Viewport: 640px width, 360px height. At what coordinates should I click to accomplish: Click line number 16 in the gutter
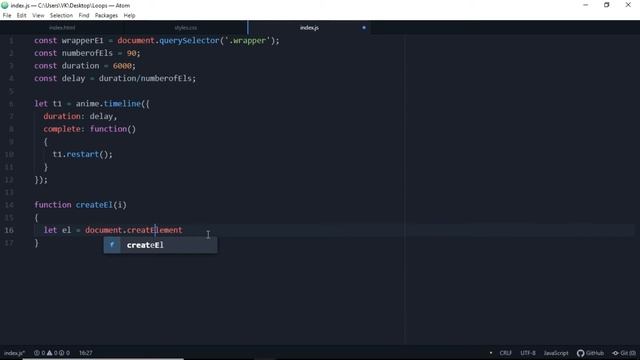pos(9,230)
